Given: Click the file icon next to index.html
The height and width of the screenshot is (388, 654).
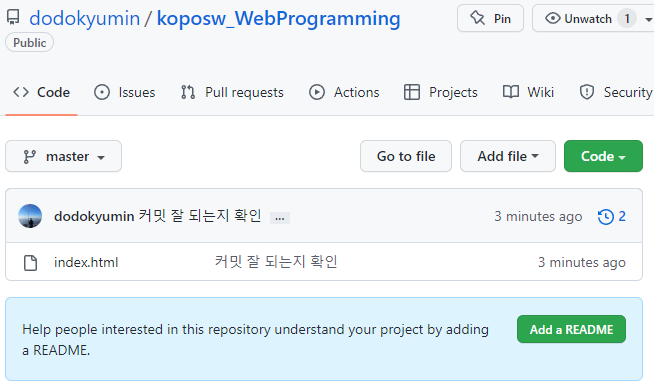Looking at the screenshot, I should (x=30, y=263).
